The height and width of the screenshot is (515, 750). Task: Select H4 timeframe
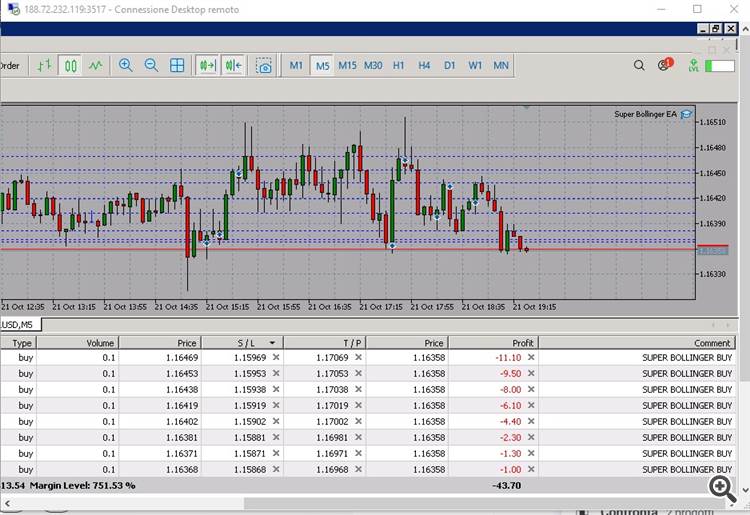(x=424, y=66)
